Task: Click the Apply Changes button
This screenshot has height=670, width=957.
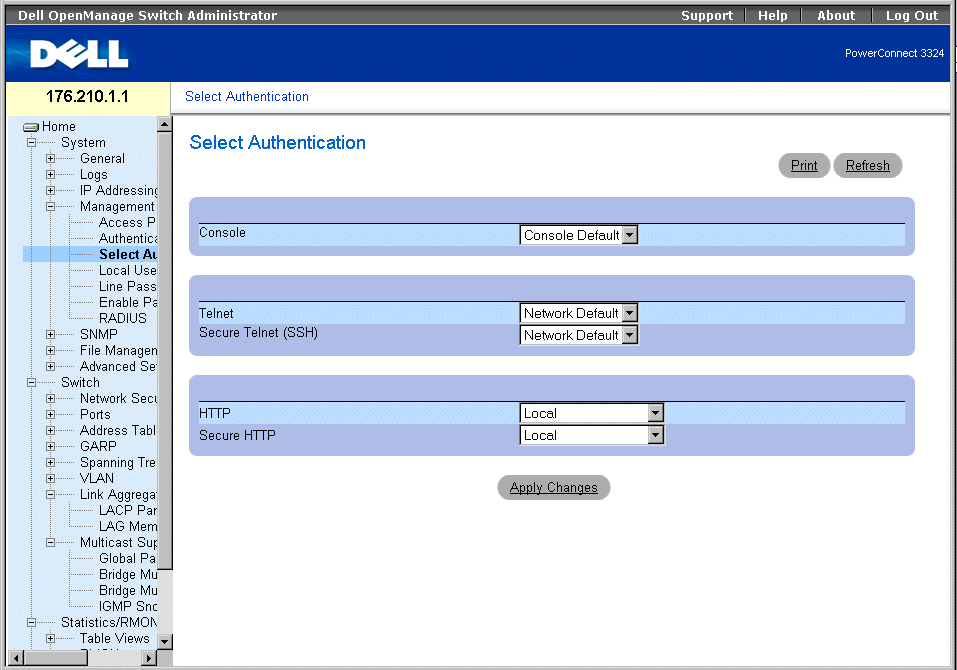Action: 554,488
